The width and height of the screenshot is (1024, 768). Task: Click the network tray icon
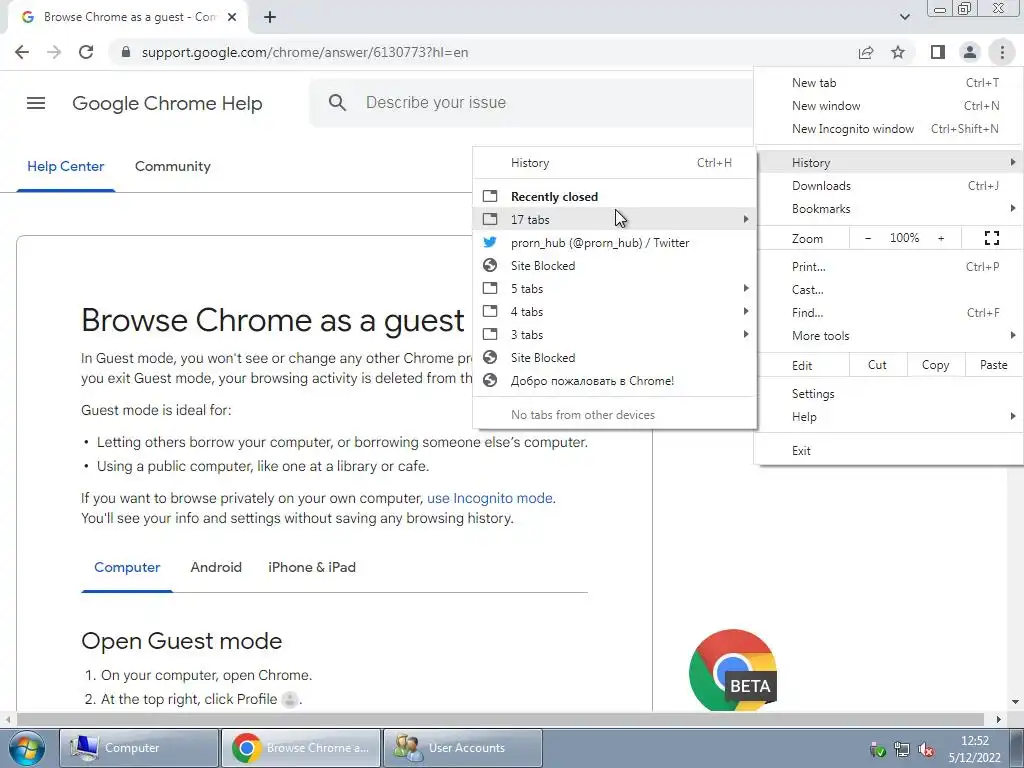pyautogui.click(x=902, y=750)
